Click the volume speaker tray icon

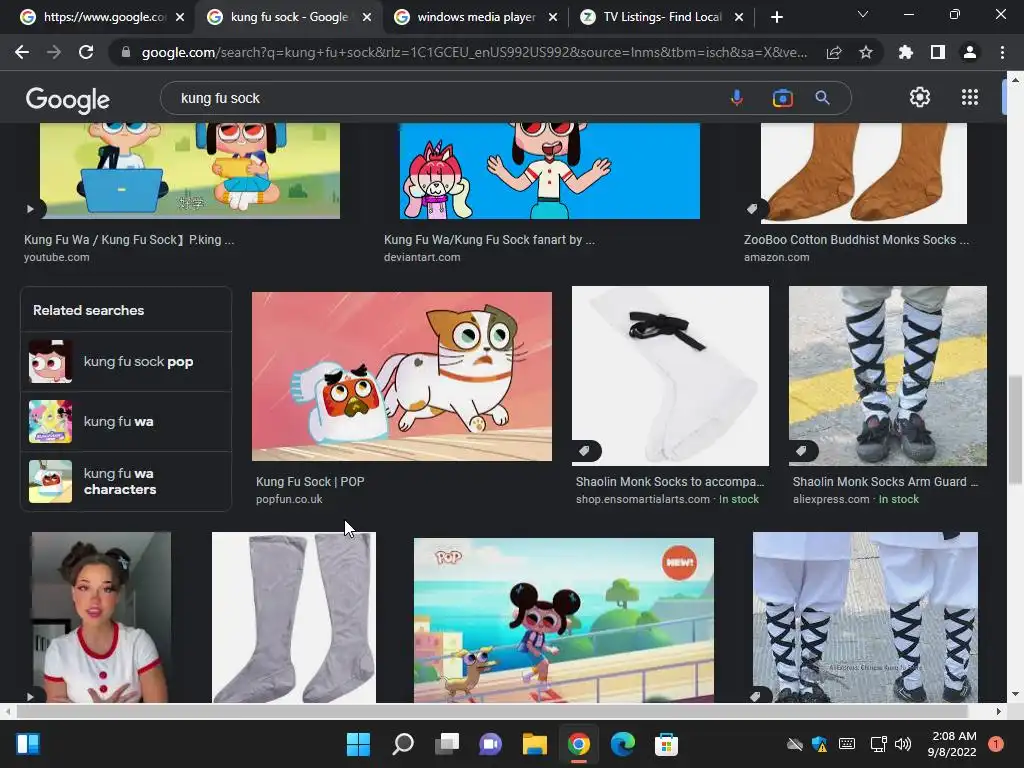(x=903, y=744)
